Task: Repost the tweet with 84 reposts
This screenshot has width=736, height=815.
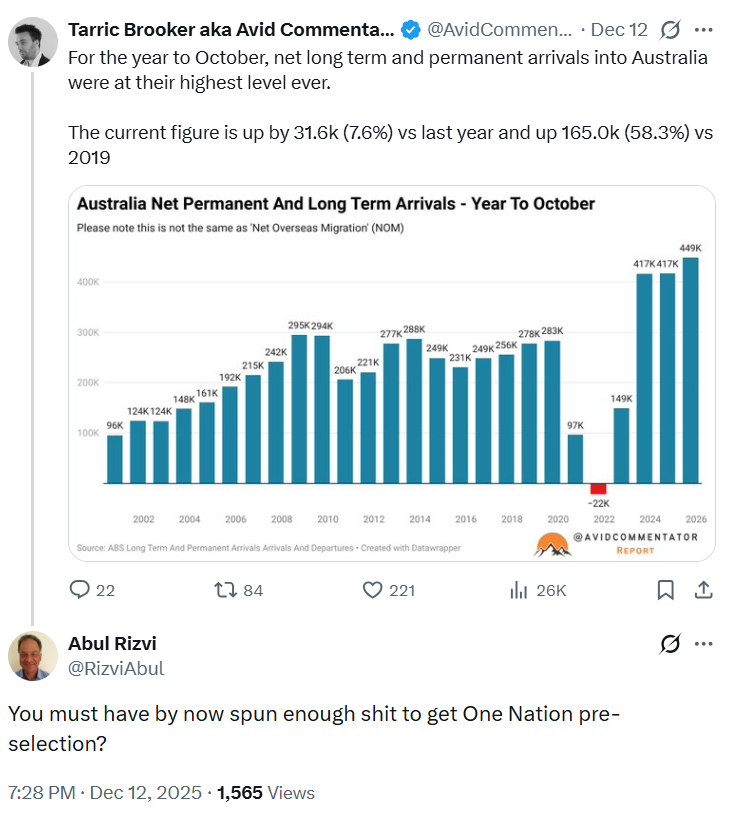Action: tap(227, 590)
